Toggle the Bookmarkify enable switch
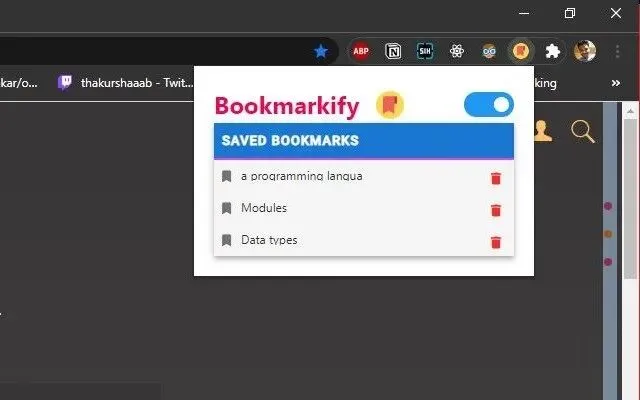The width and height of the screenshot is (640, 400). pyautogui.click(x=489, y=104)
